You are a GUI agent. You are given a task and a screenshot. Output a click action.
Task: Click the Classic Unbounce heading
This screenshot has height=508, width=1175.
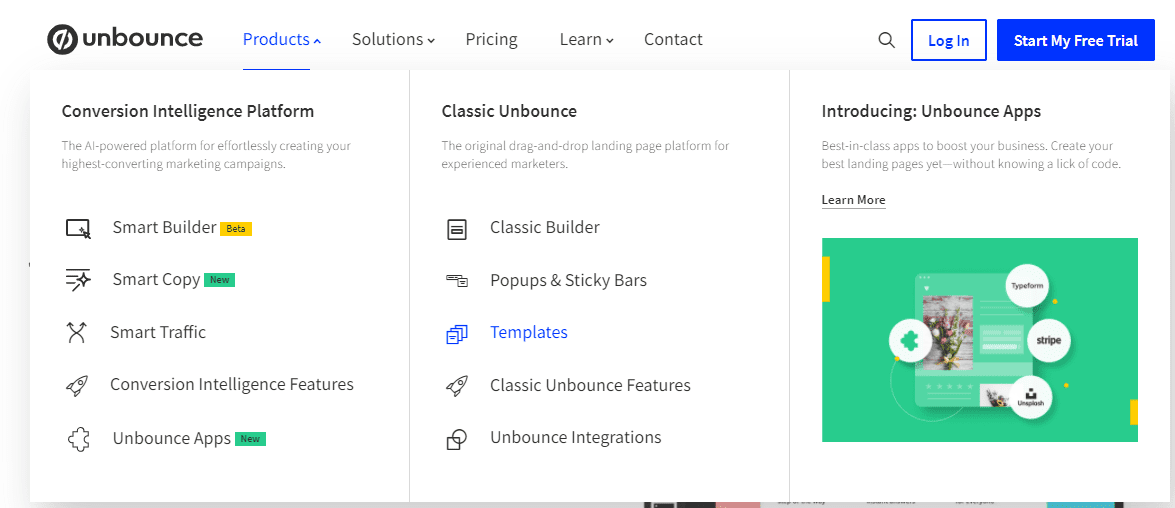pyautogui.click(x=510, y=112)
